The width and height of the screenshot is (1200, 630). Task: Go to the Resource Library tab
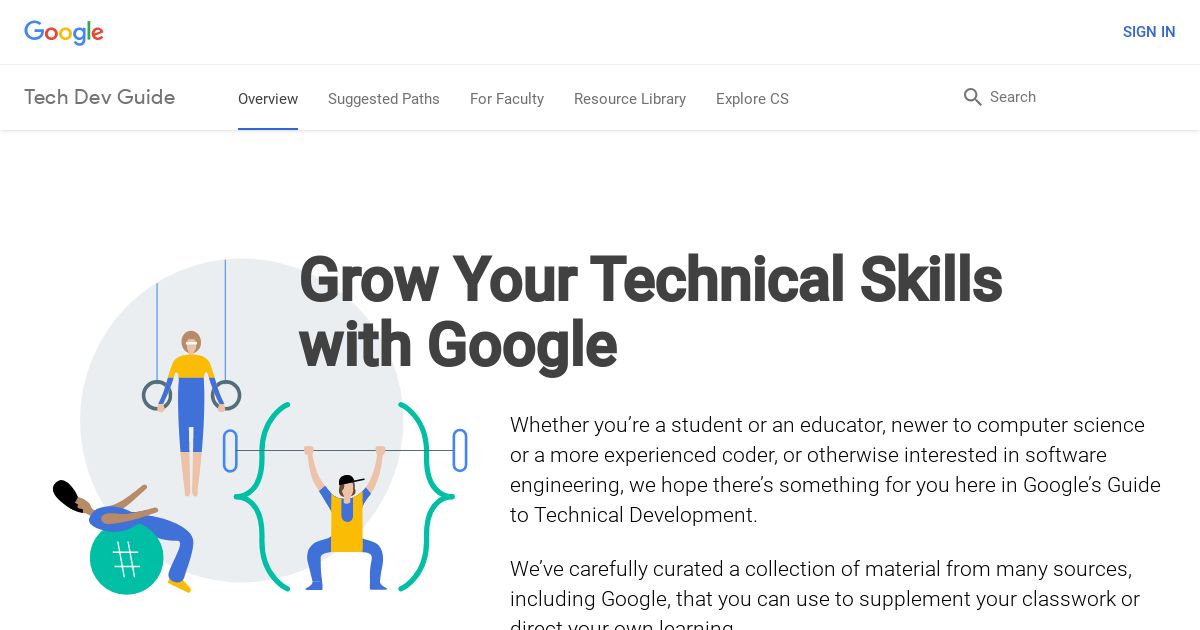630,99
